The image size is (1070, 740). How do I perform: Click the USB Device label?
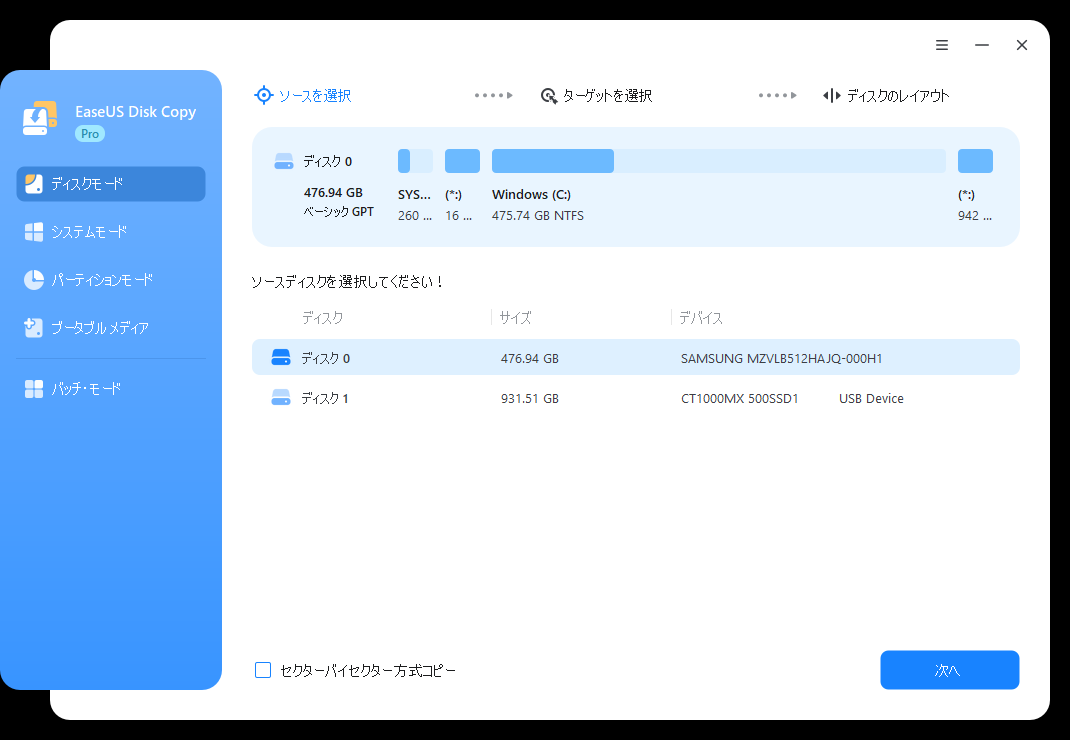871,399
